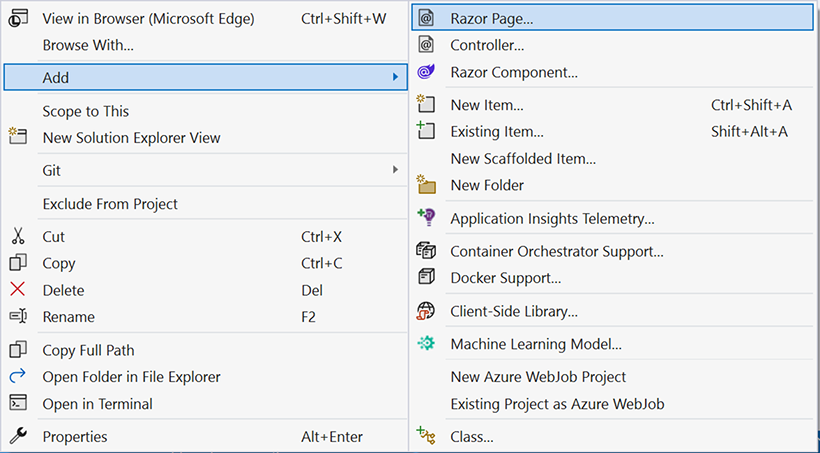Viewport: 820px width, 453px height.
Task: Click the Docker Support icon
Action: 426,277
